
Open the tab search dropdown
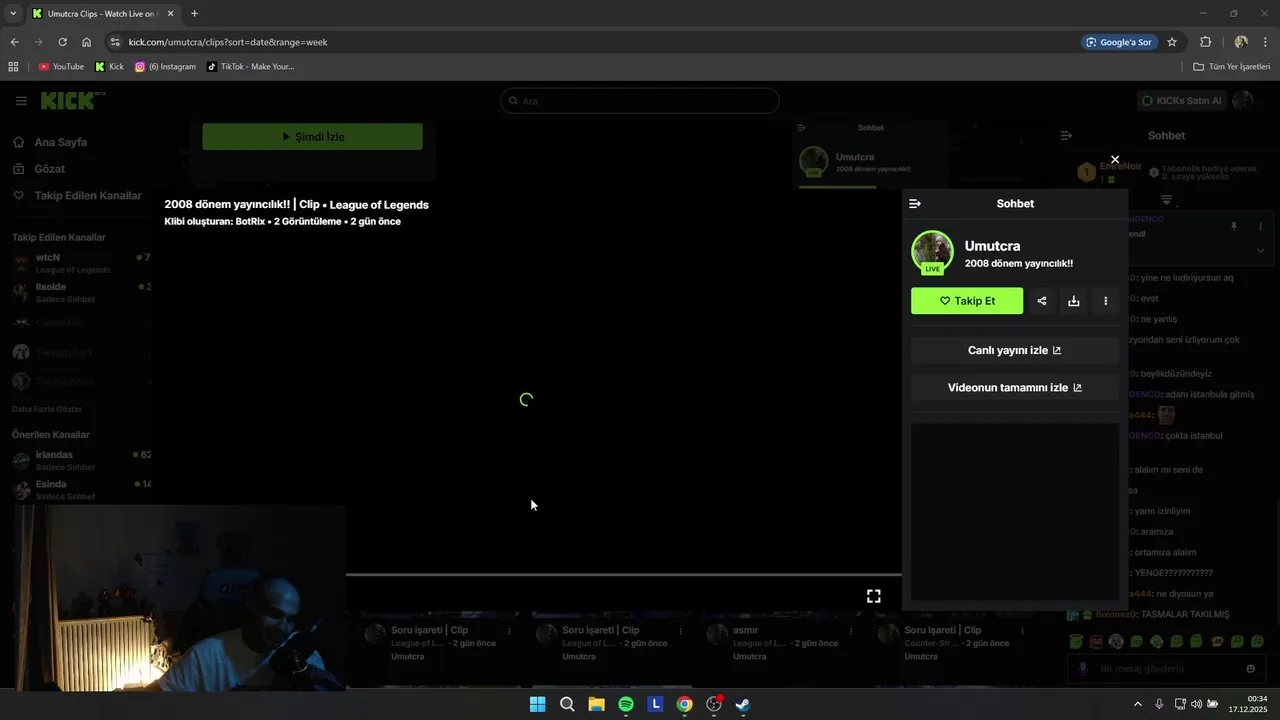click(13, 14)
